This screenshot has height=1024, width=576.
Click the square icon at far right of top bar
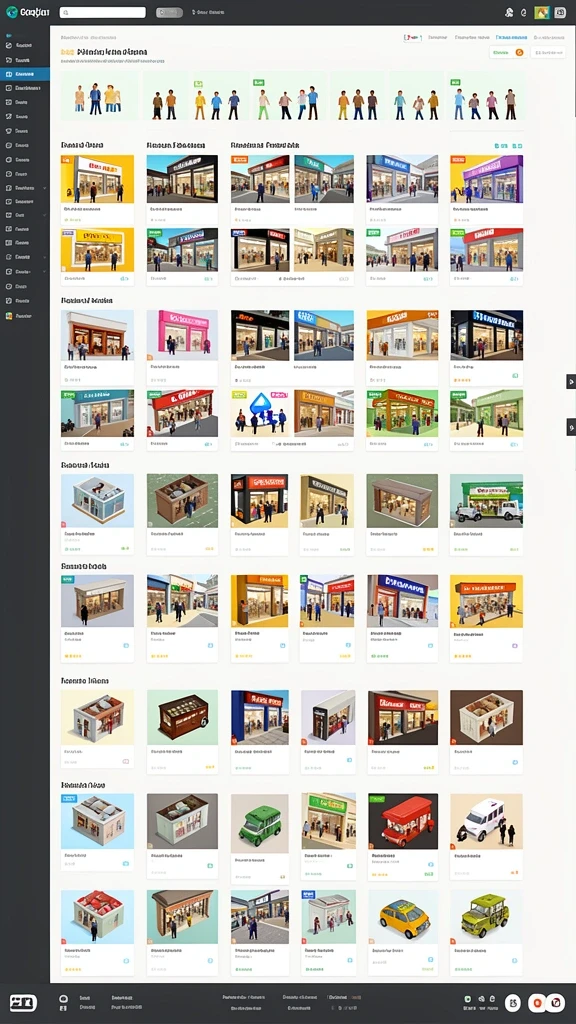560,12
